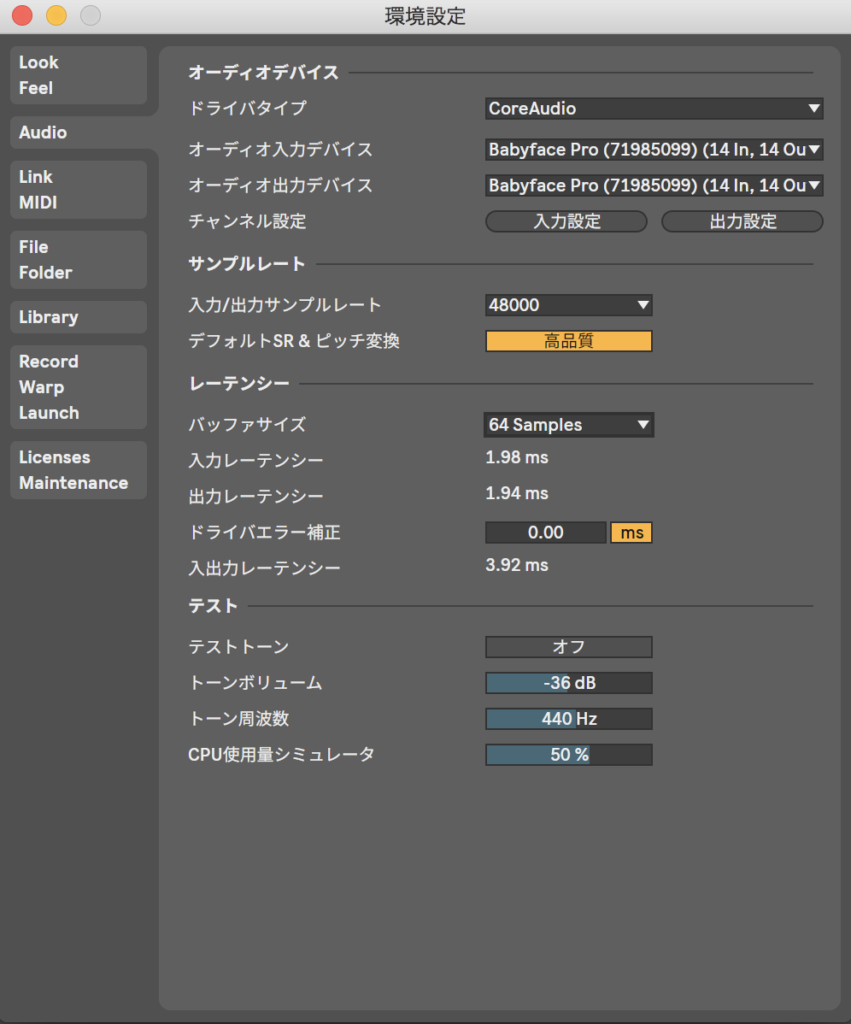This screenshot has height=1024, width=851.
Task: Adjust the -36 dB tone volume slider
Action: point(568,683)
